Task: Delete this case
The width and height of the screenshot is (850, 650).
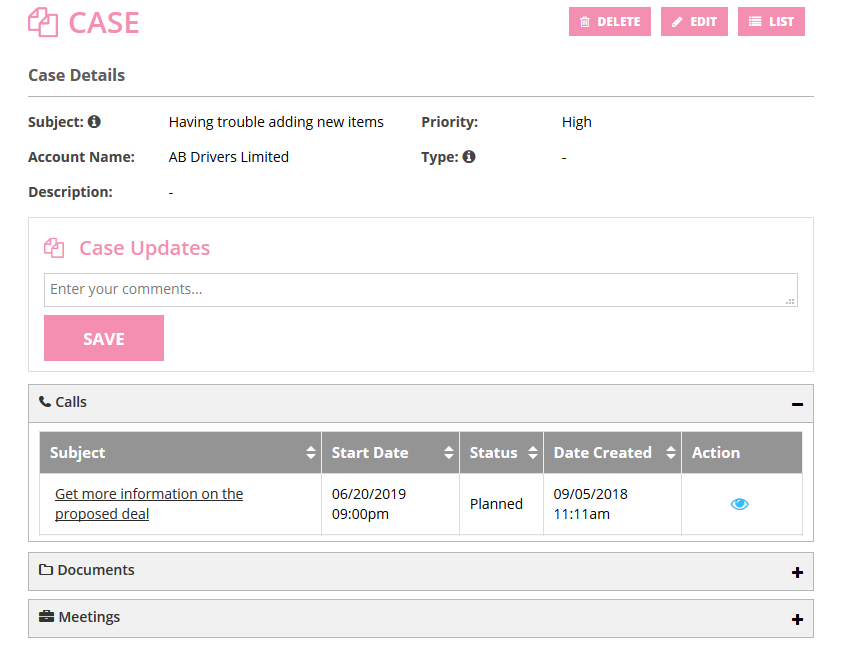Action: (x=610, y=22)
